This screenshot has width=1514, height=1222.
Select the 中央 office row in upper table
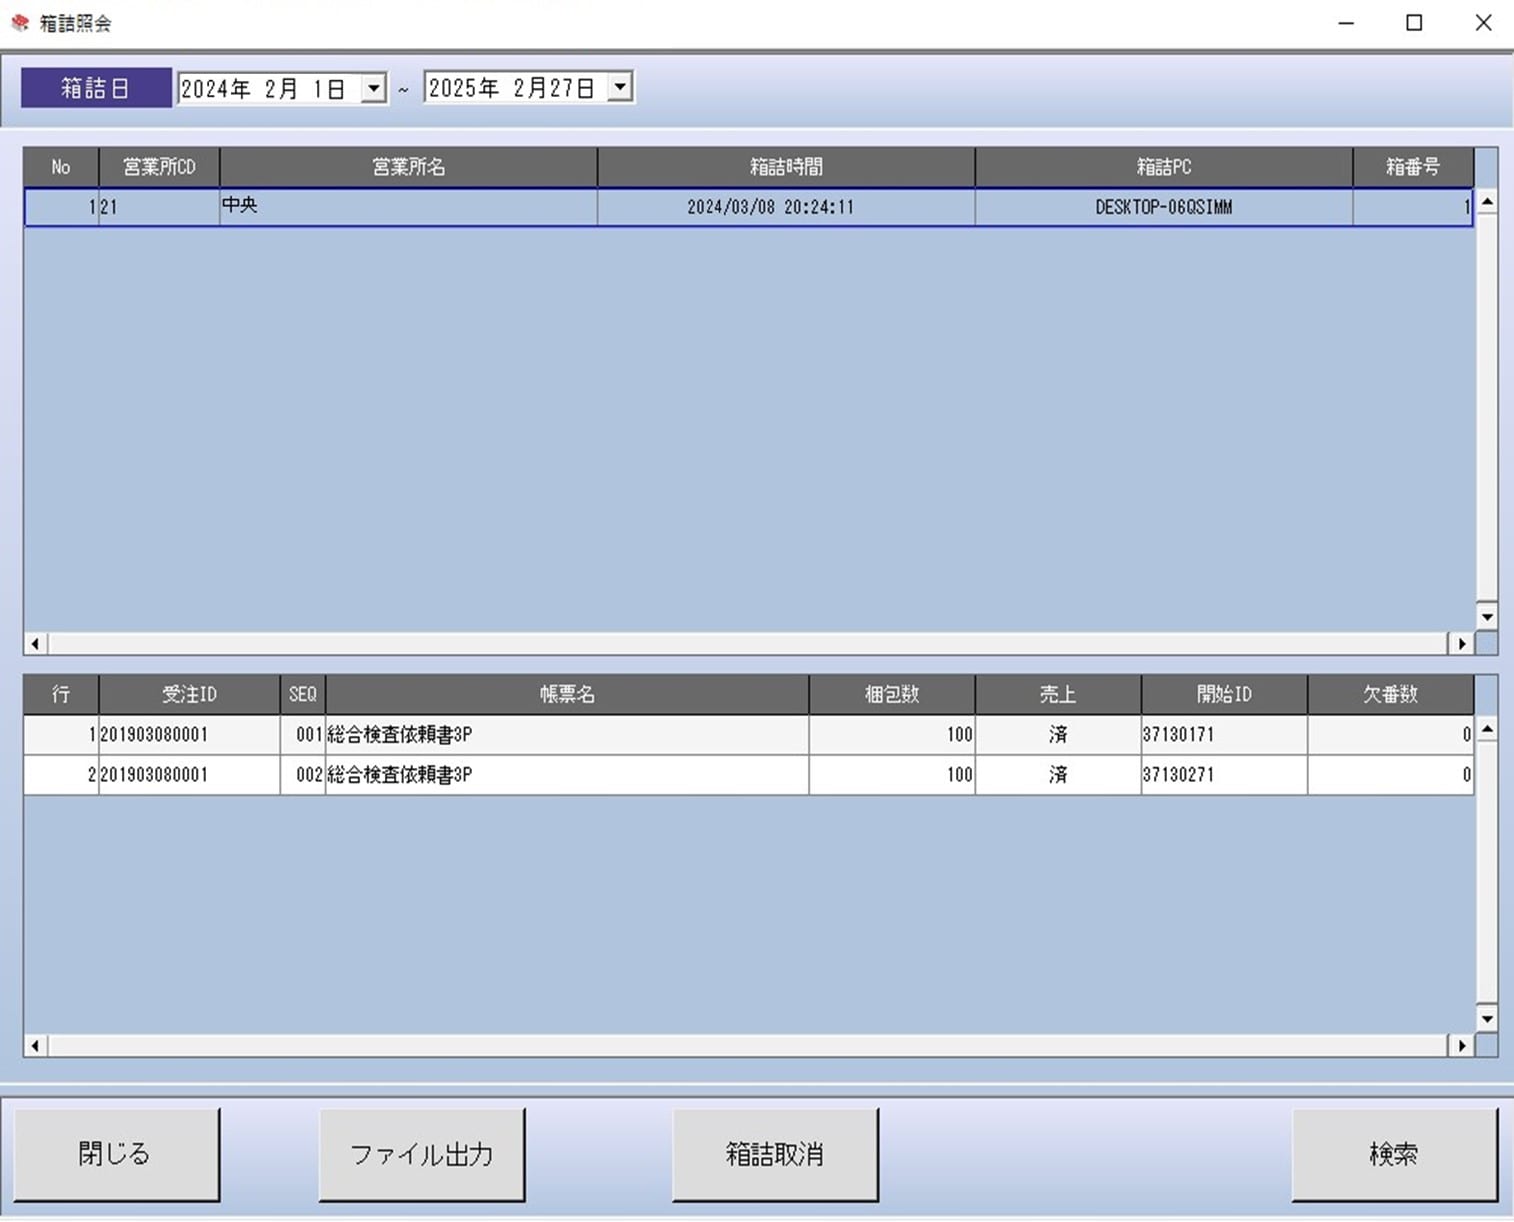(407, 207)
